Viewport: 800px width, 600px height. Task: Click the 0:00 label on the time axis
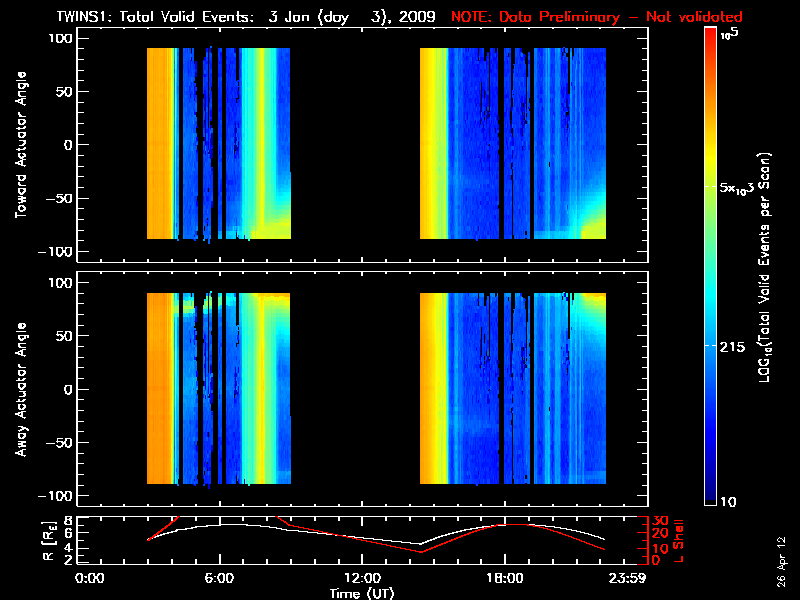pyautogui.click(x=90, y=579)
